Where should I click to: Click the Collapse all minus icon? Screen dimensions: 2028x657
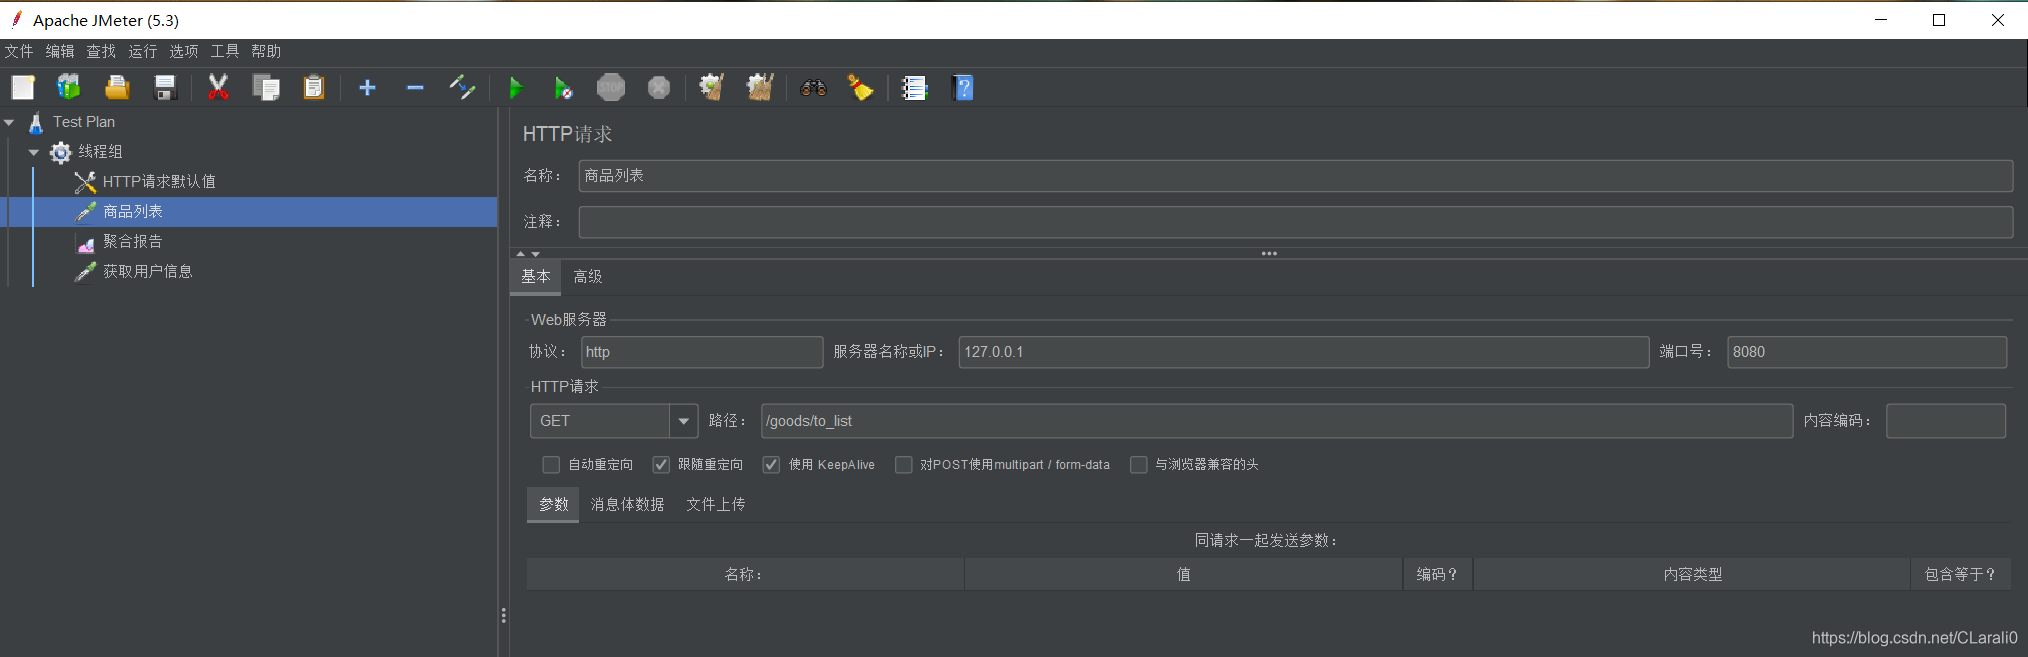tap(415, 88)
